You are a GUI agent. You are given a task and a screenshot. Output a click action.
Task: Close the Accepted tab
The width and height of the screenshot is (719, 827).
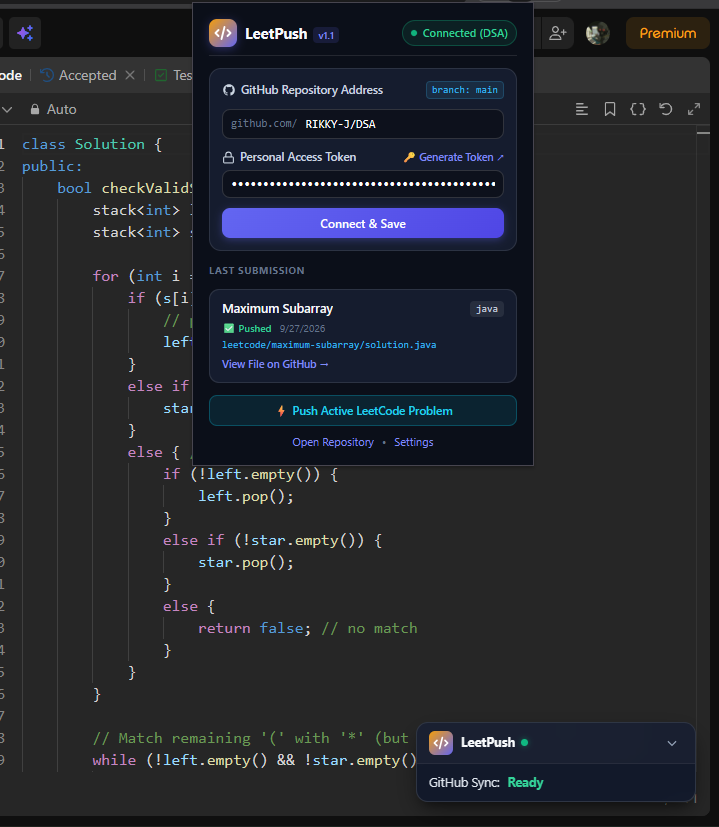(130, 75)
